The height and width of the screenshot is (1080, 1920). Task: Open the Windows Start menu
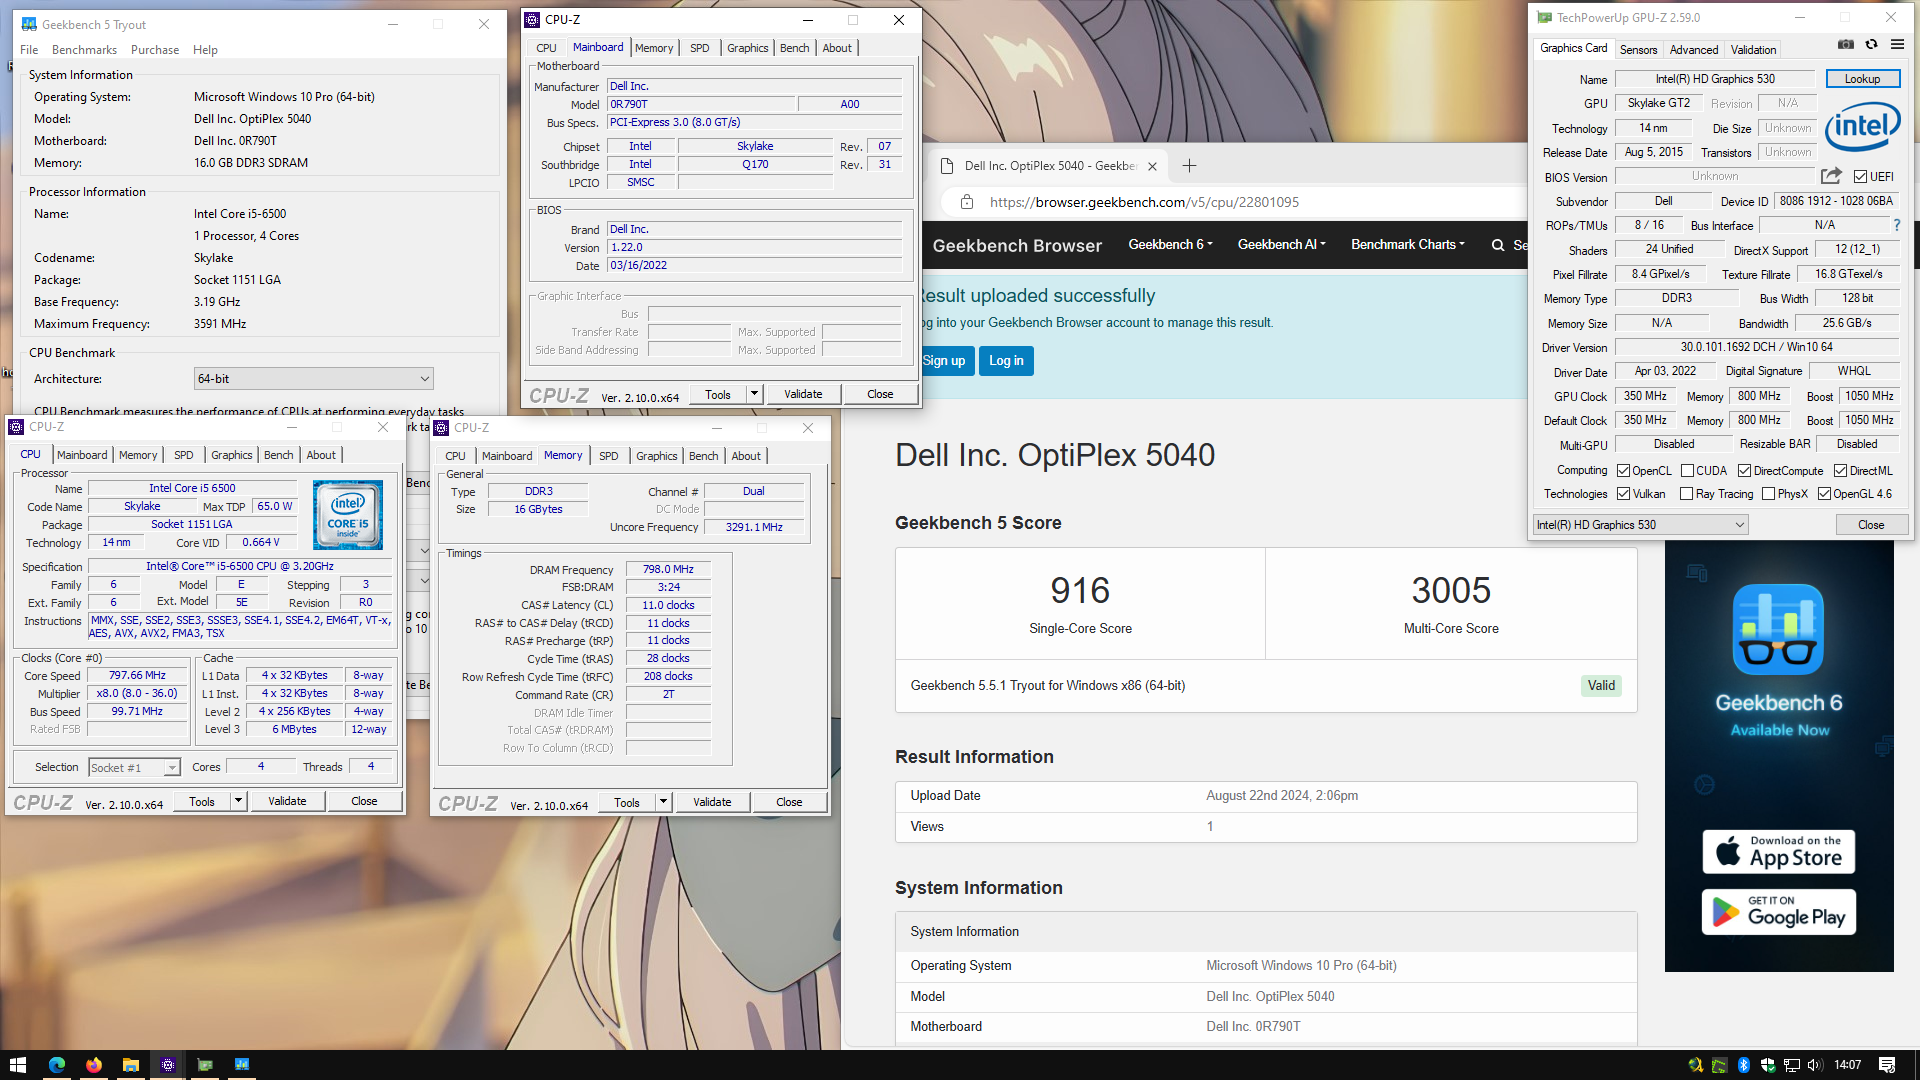(17, 1065)
